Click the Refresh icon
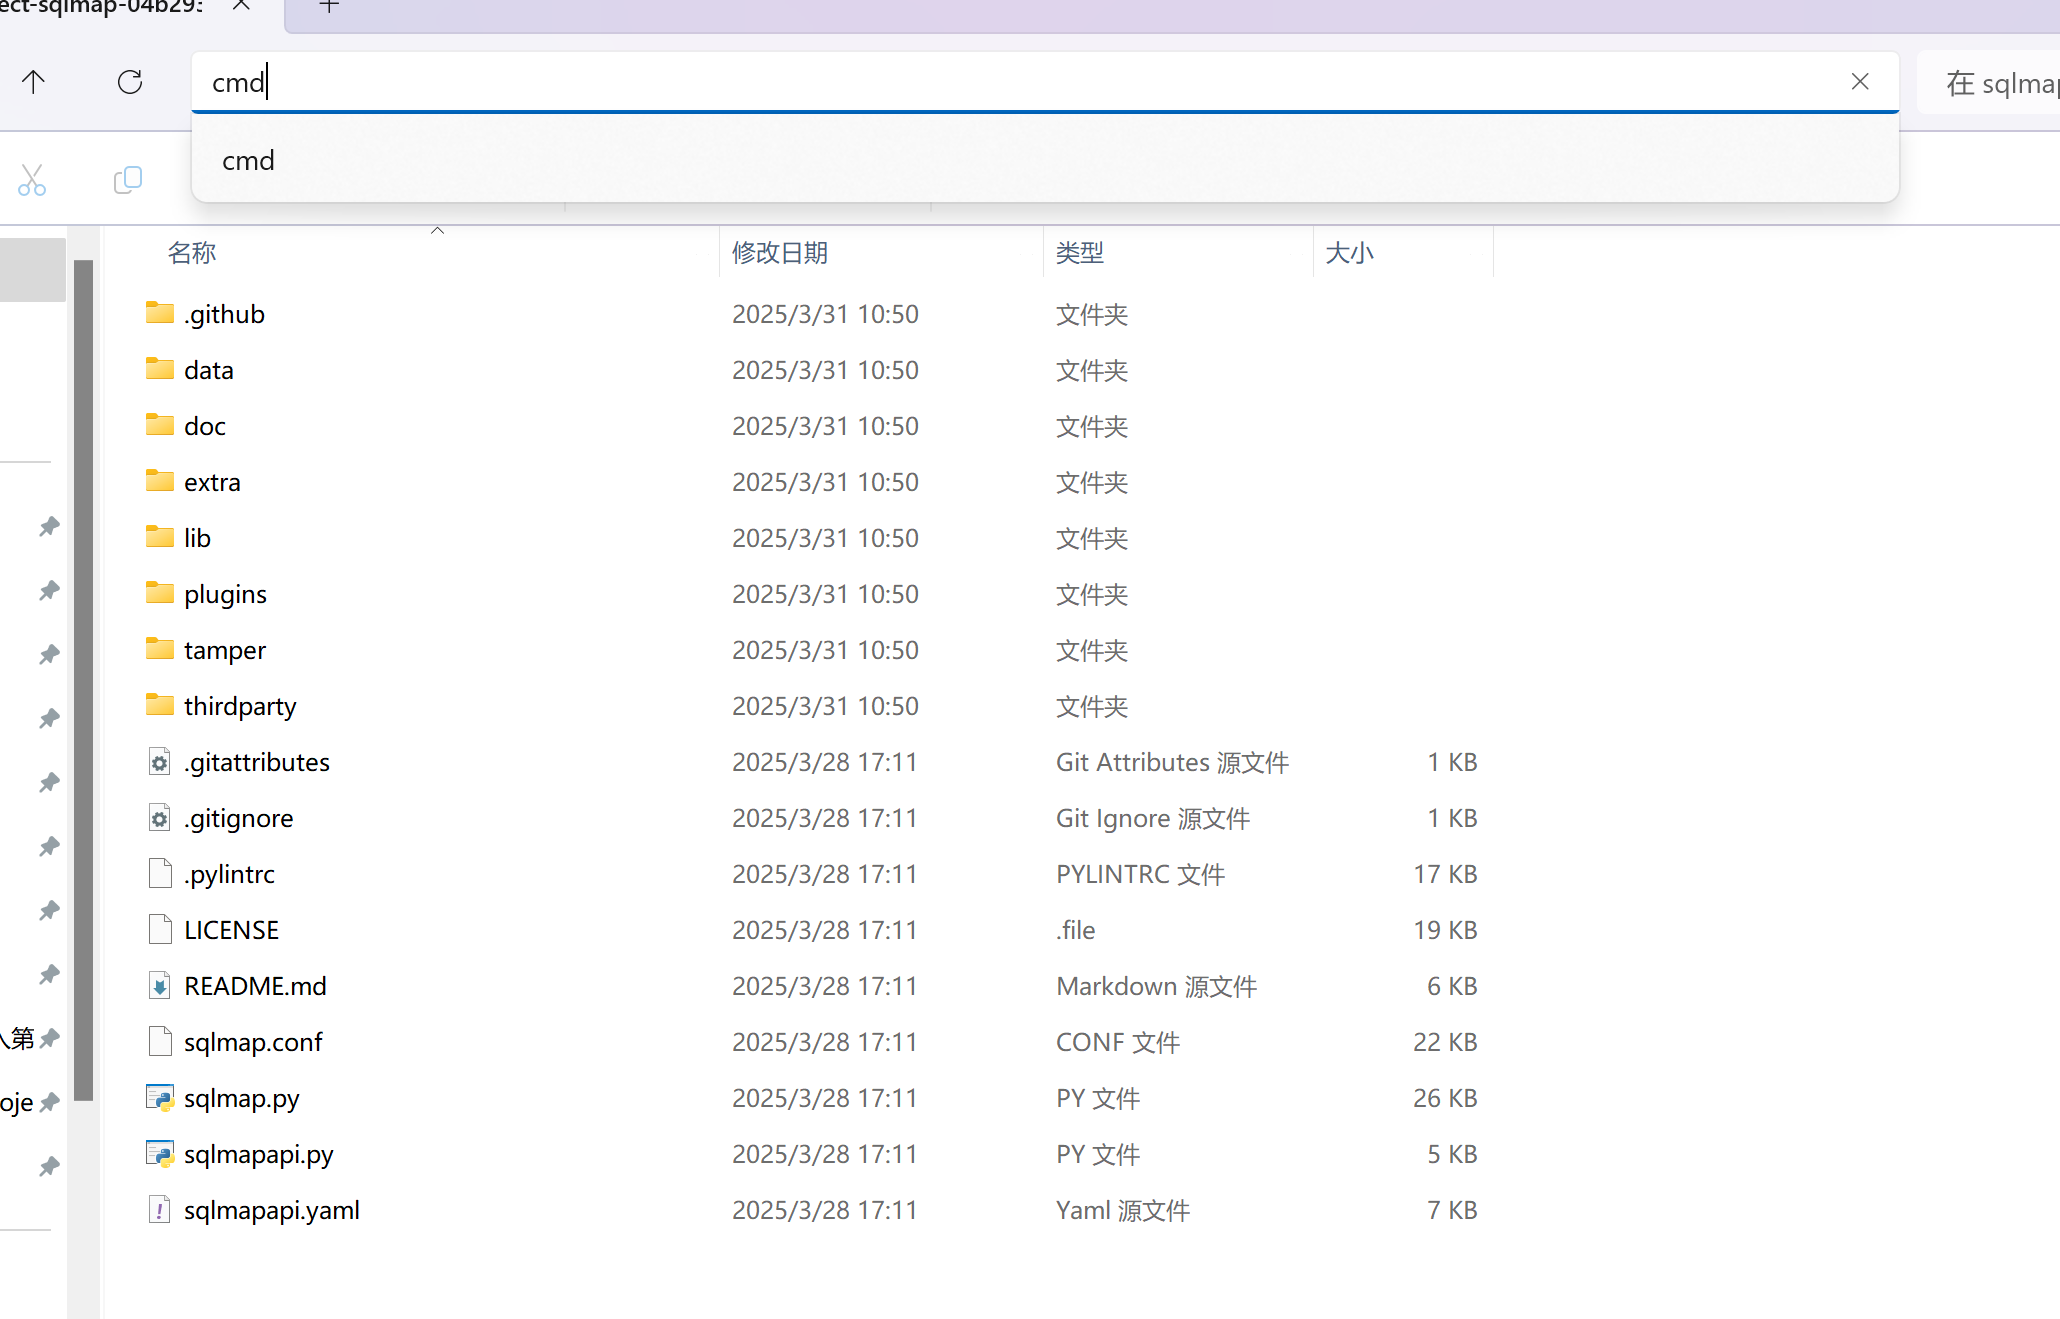The image size is (2060, 1319). tap(130, 82)
